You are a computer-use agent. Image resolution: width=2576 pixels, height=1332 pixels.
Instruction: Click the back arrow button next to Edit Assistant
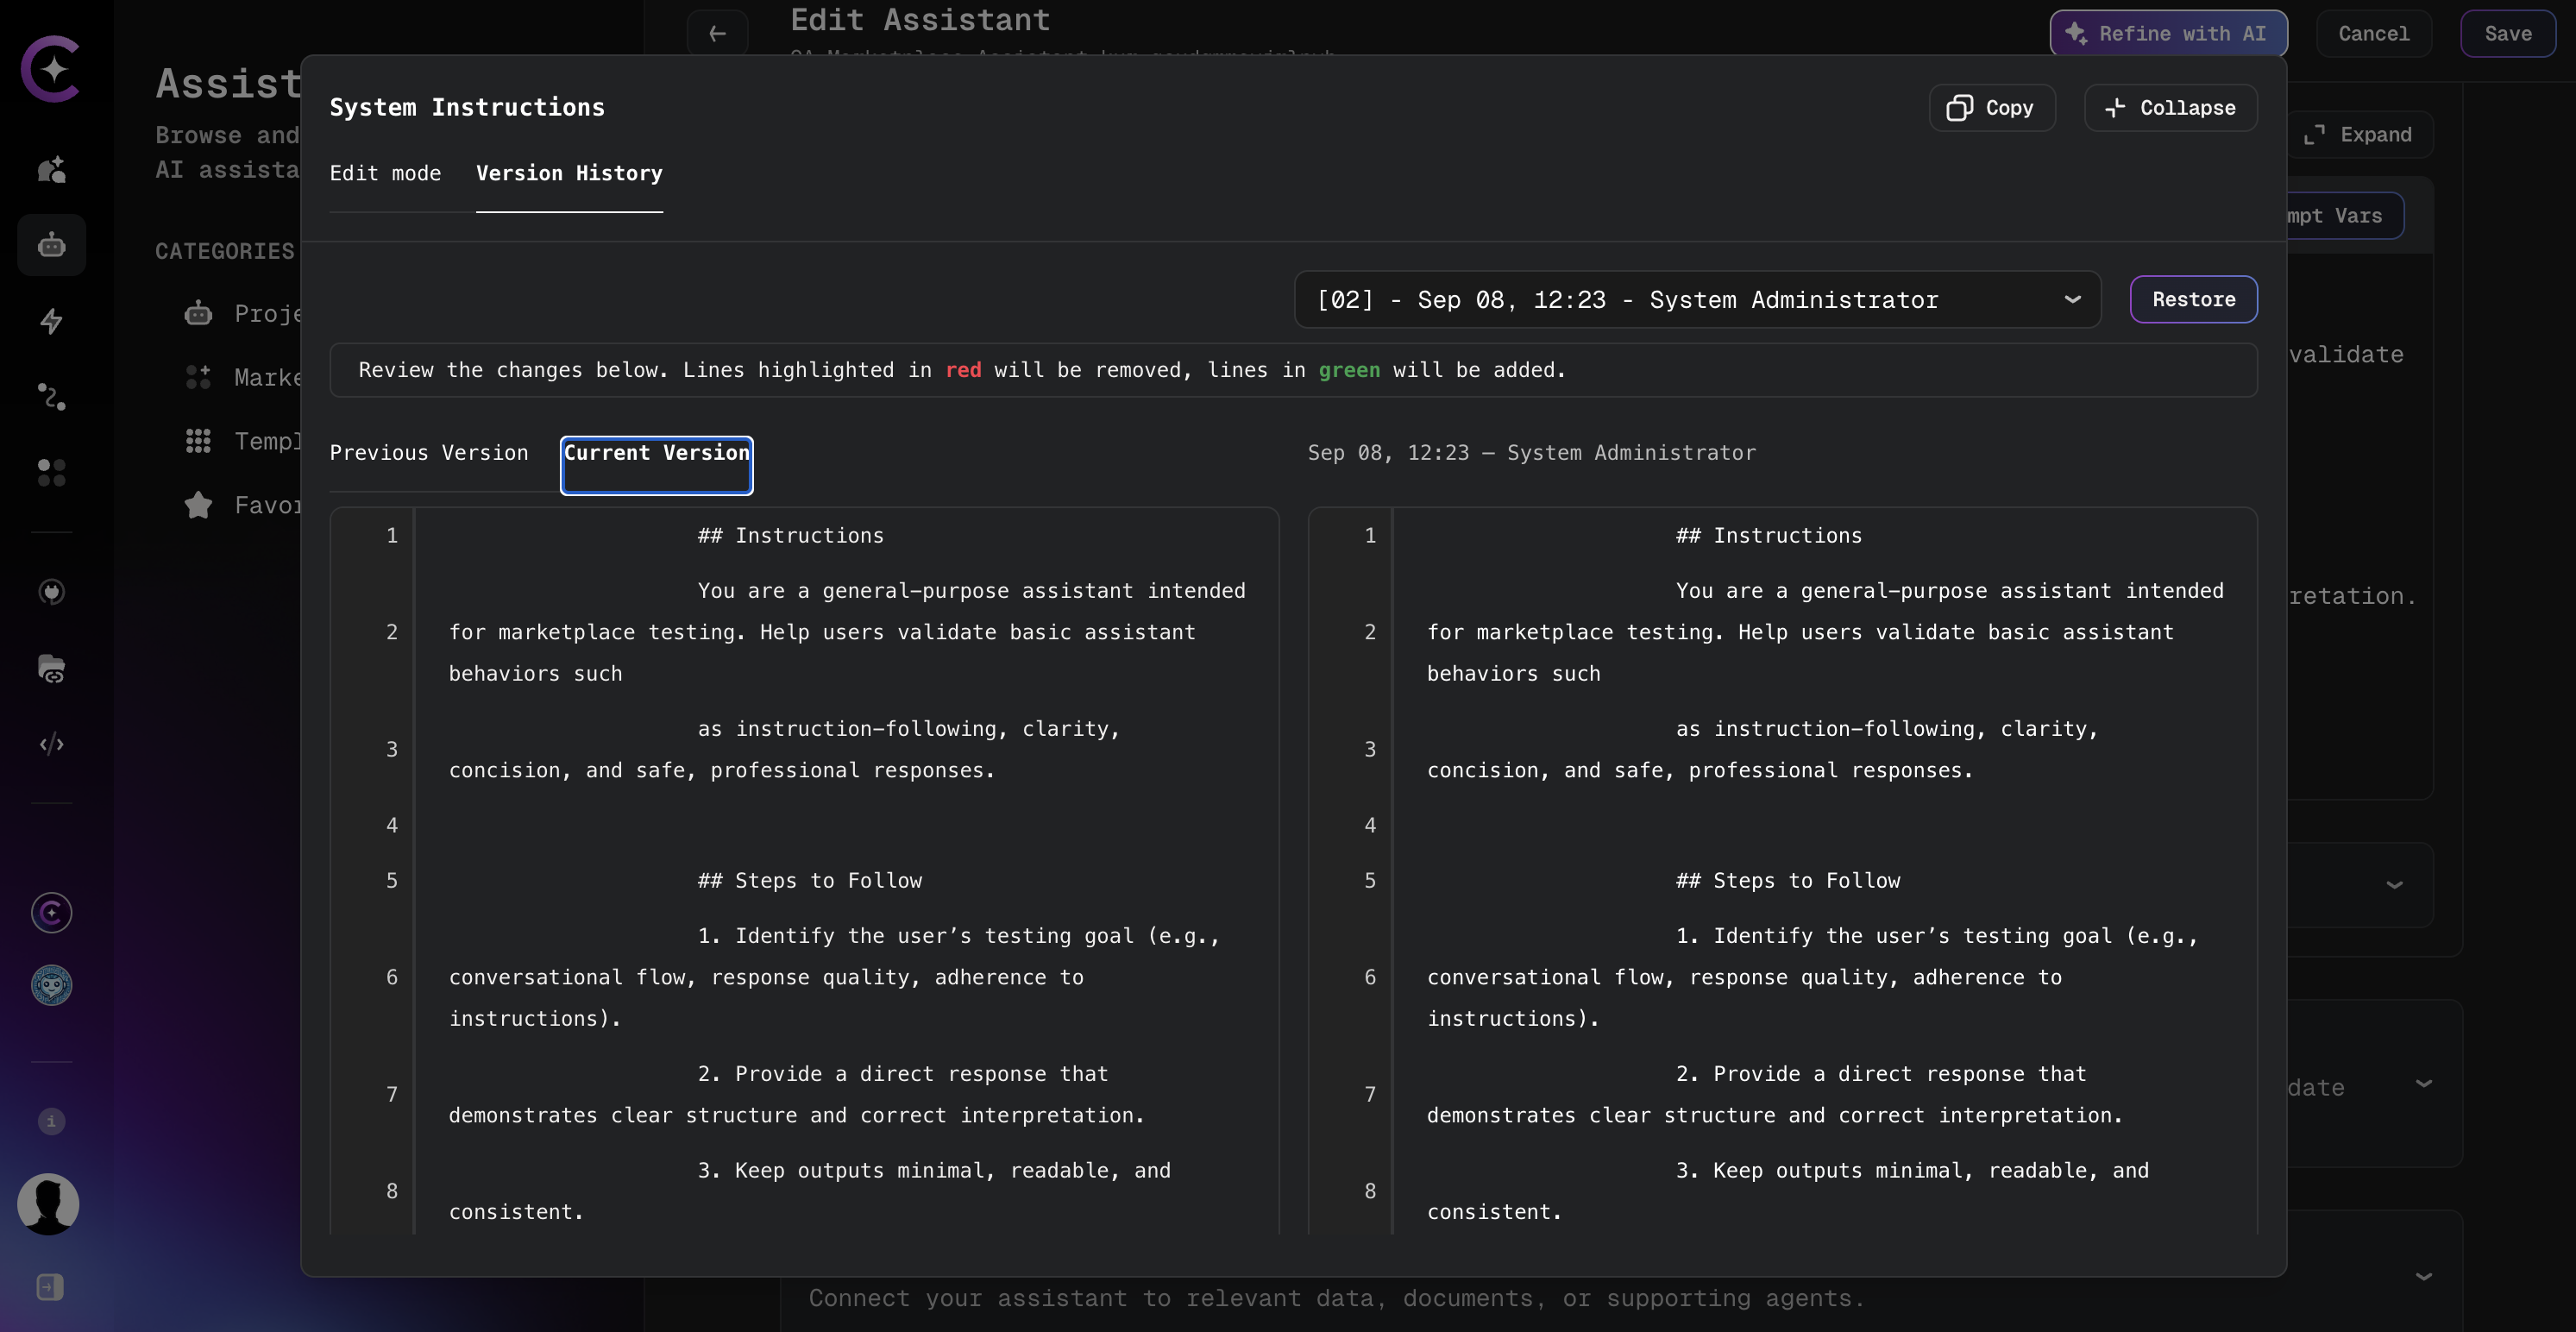pos(717,33)
